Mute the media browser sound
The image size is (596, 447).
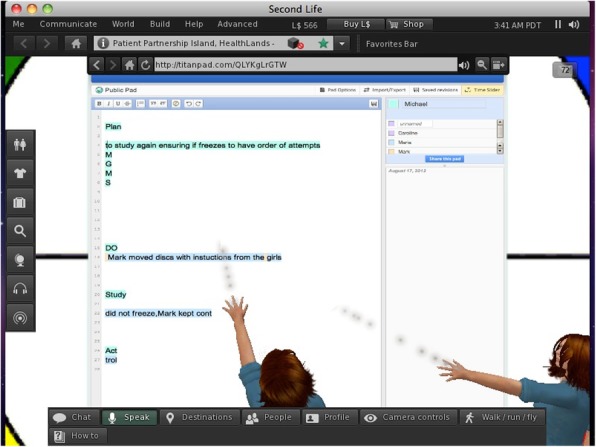[464, 65]
